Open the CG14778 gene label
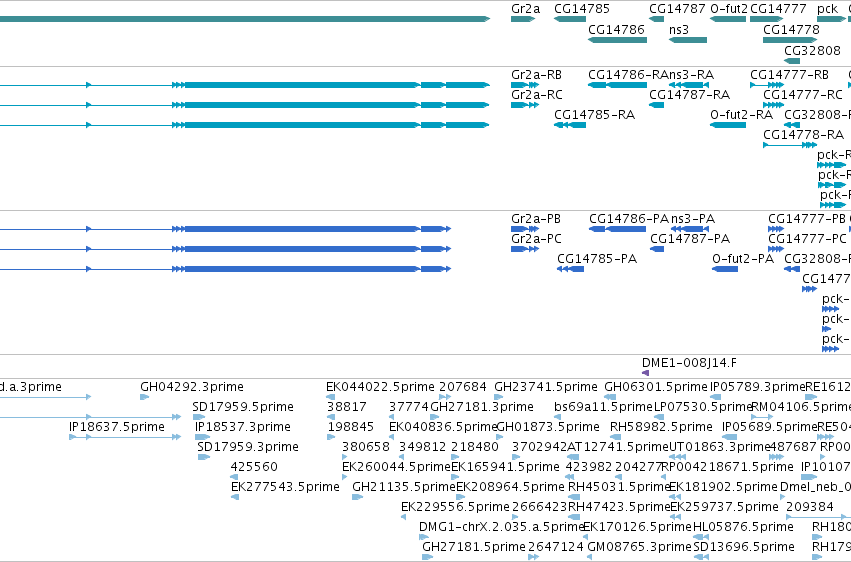 coord(791,29)
